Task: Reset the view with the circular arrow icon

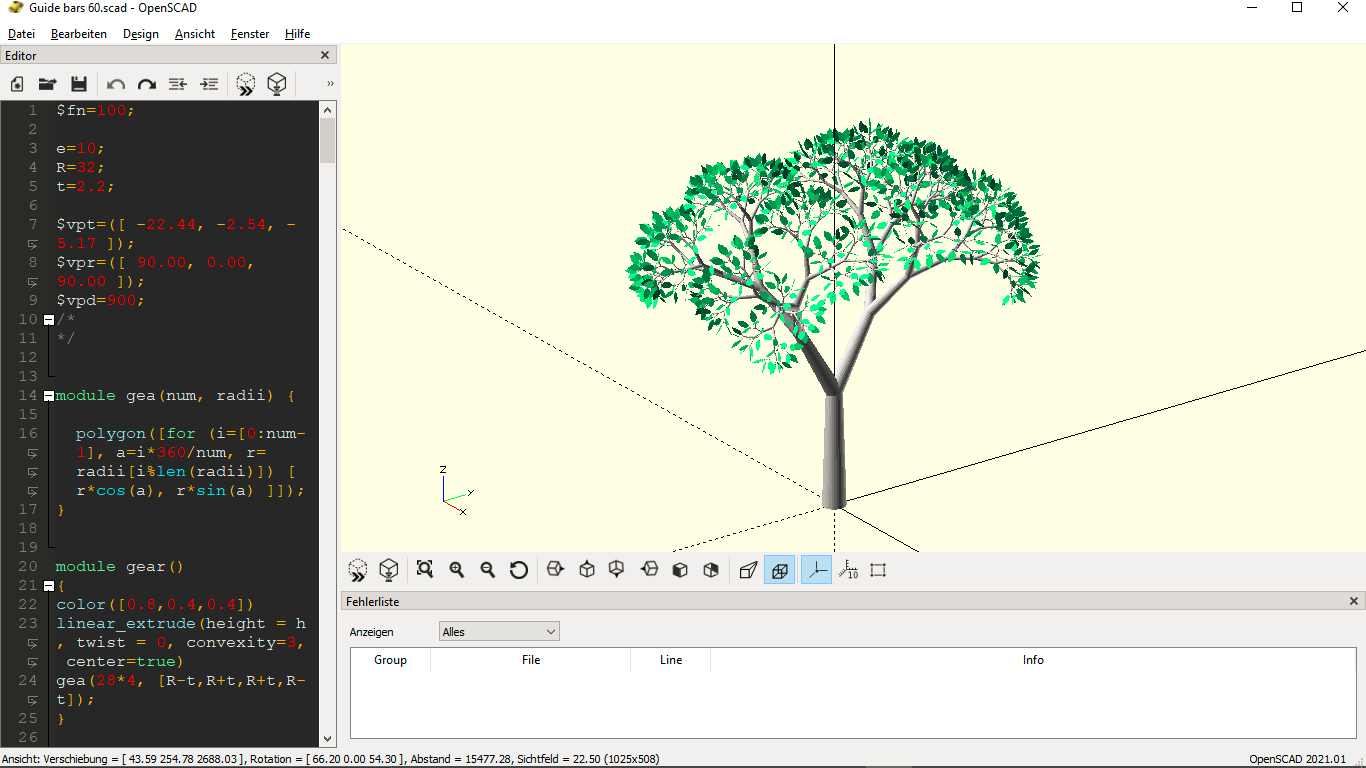Action: (518, 570)
